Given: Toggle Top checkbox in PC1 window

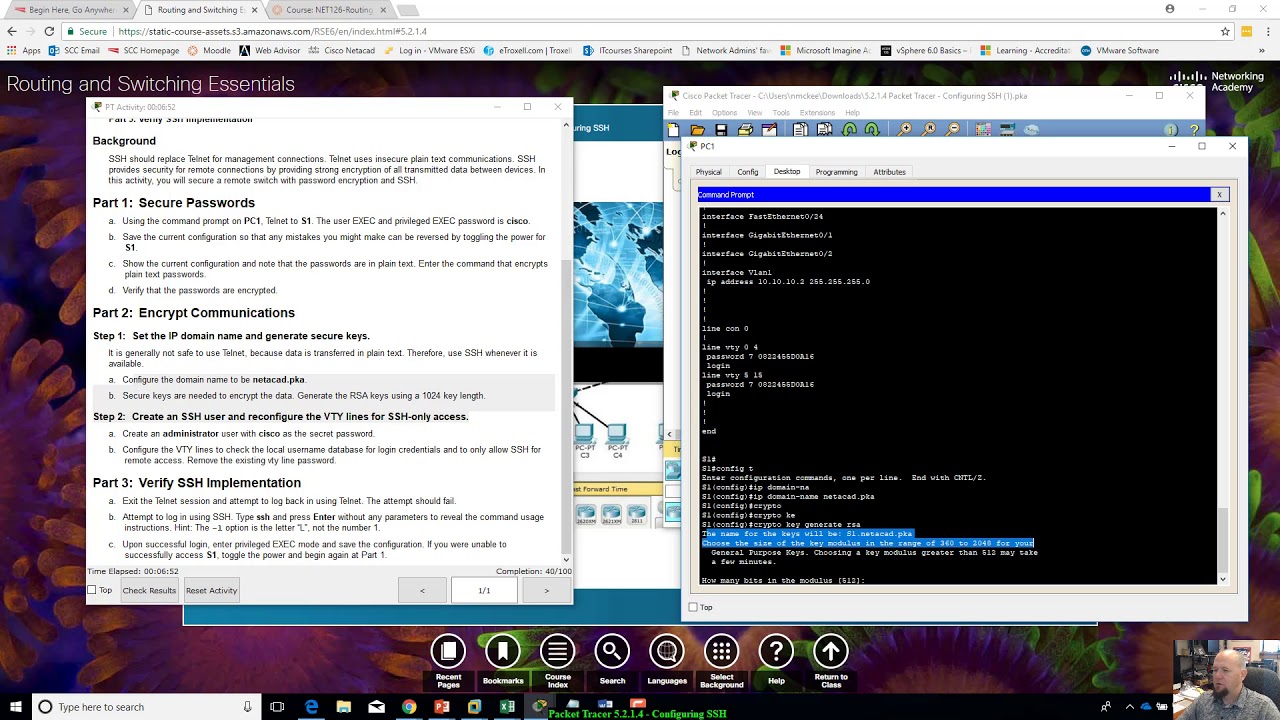Looking at the screenshot, I should tap(693, 607).
